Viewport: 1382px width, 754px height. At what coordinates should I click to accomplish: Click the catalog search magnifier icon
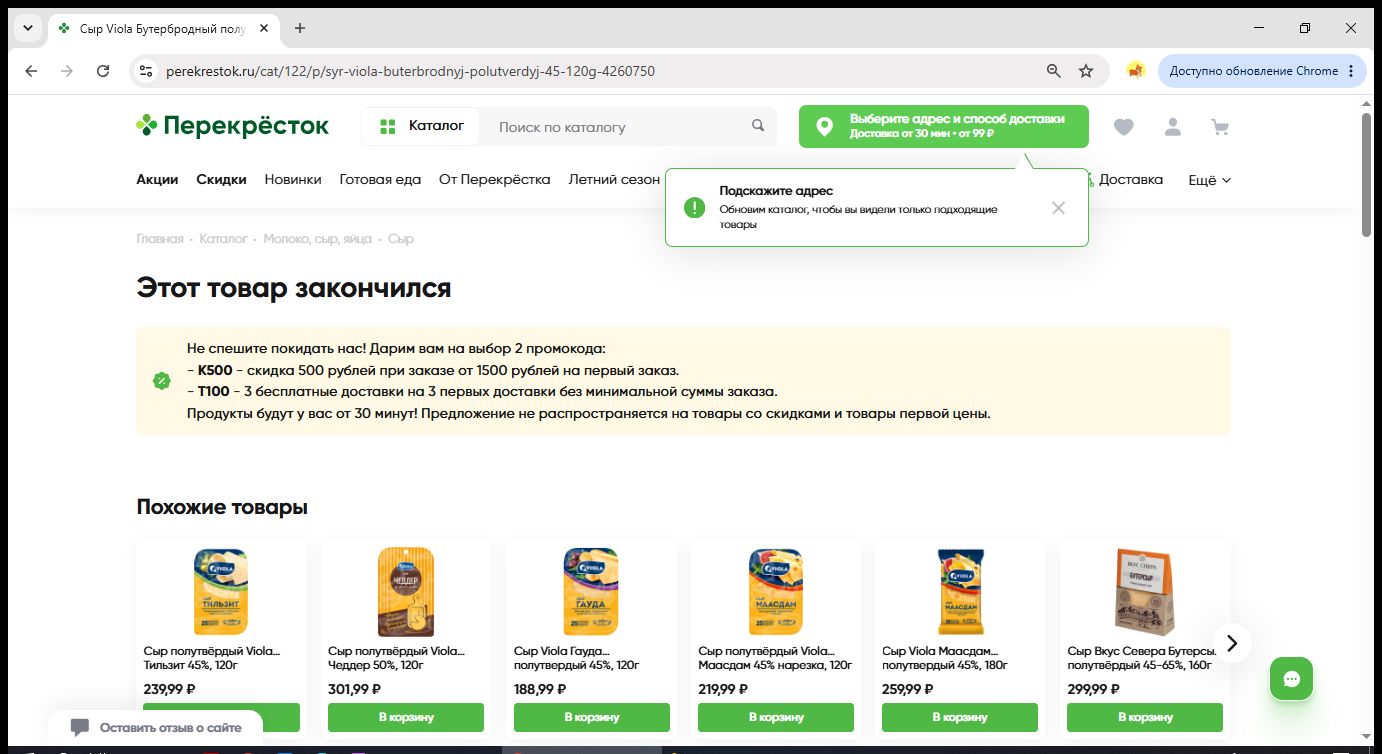point(758,126)
